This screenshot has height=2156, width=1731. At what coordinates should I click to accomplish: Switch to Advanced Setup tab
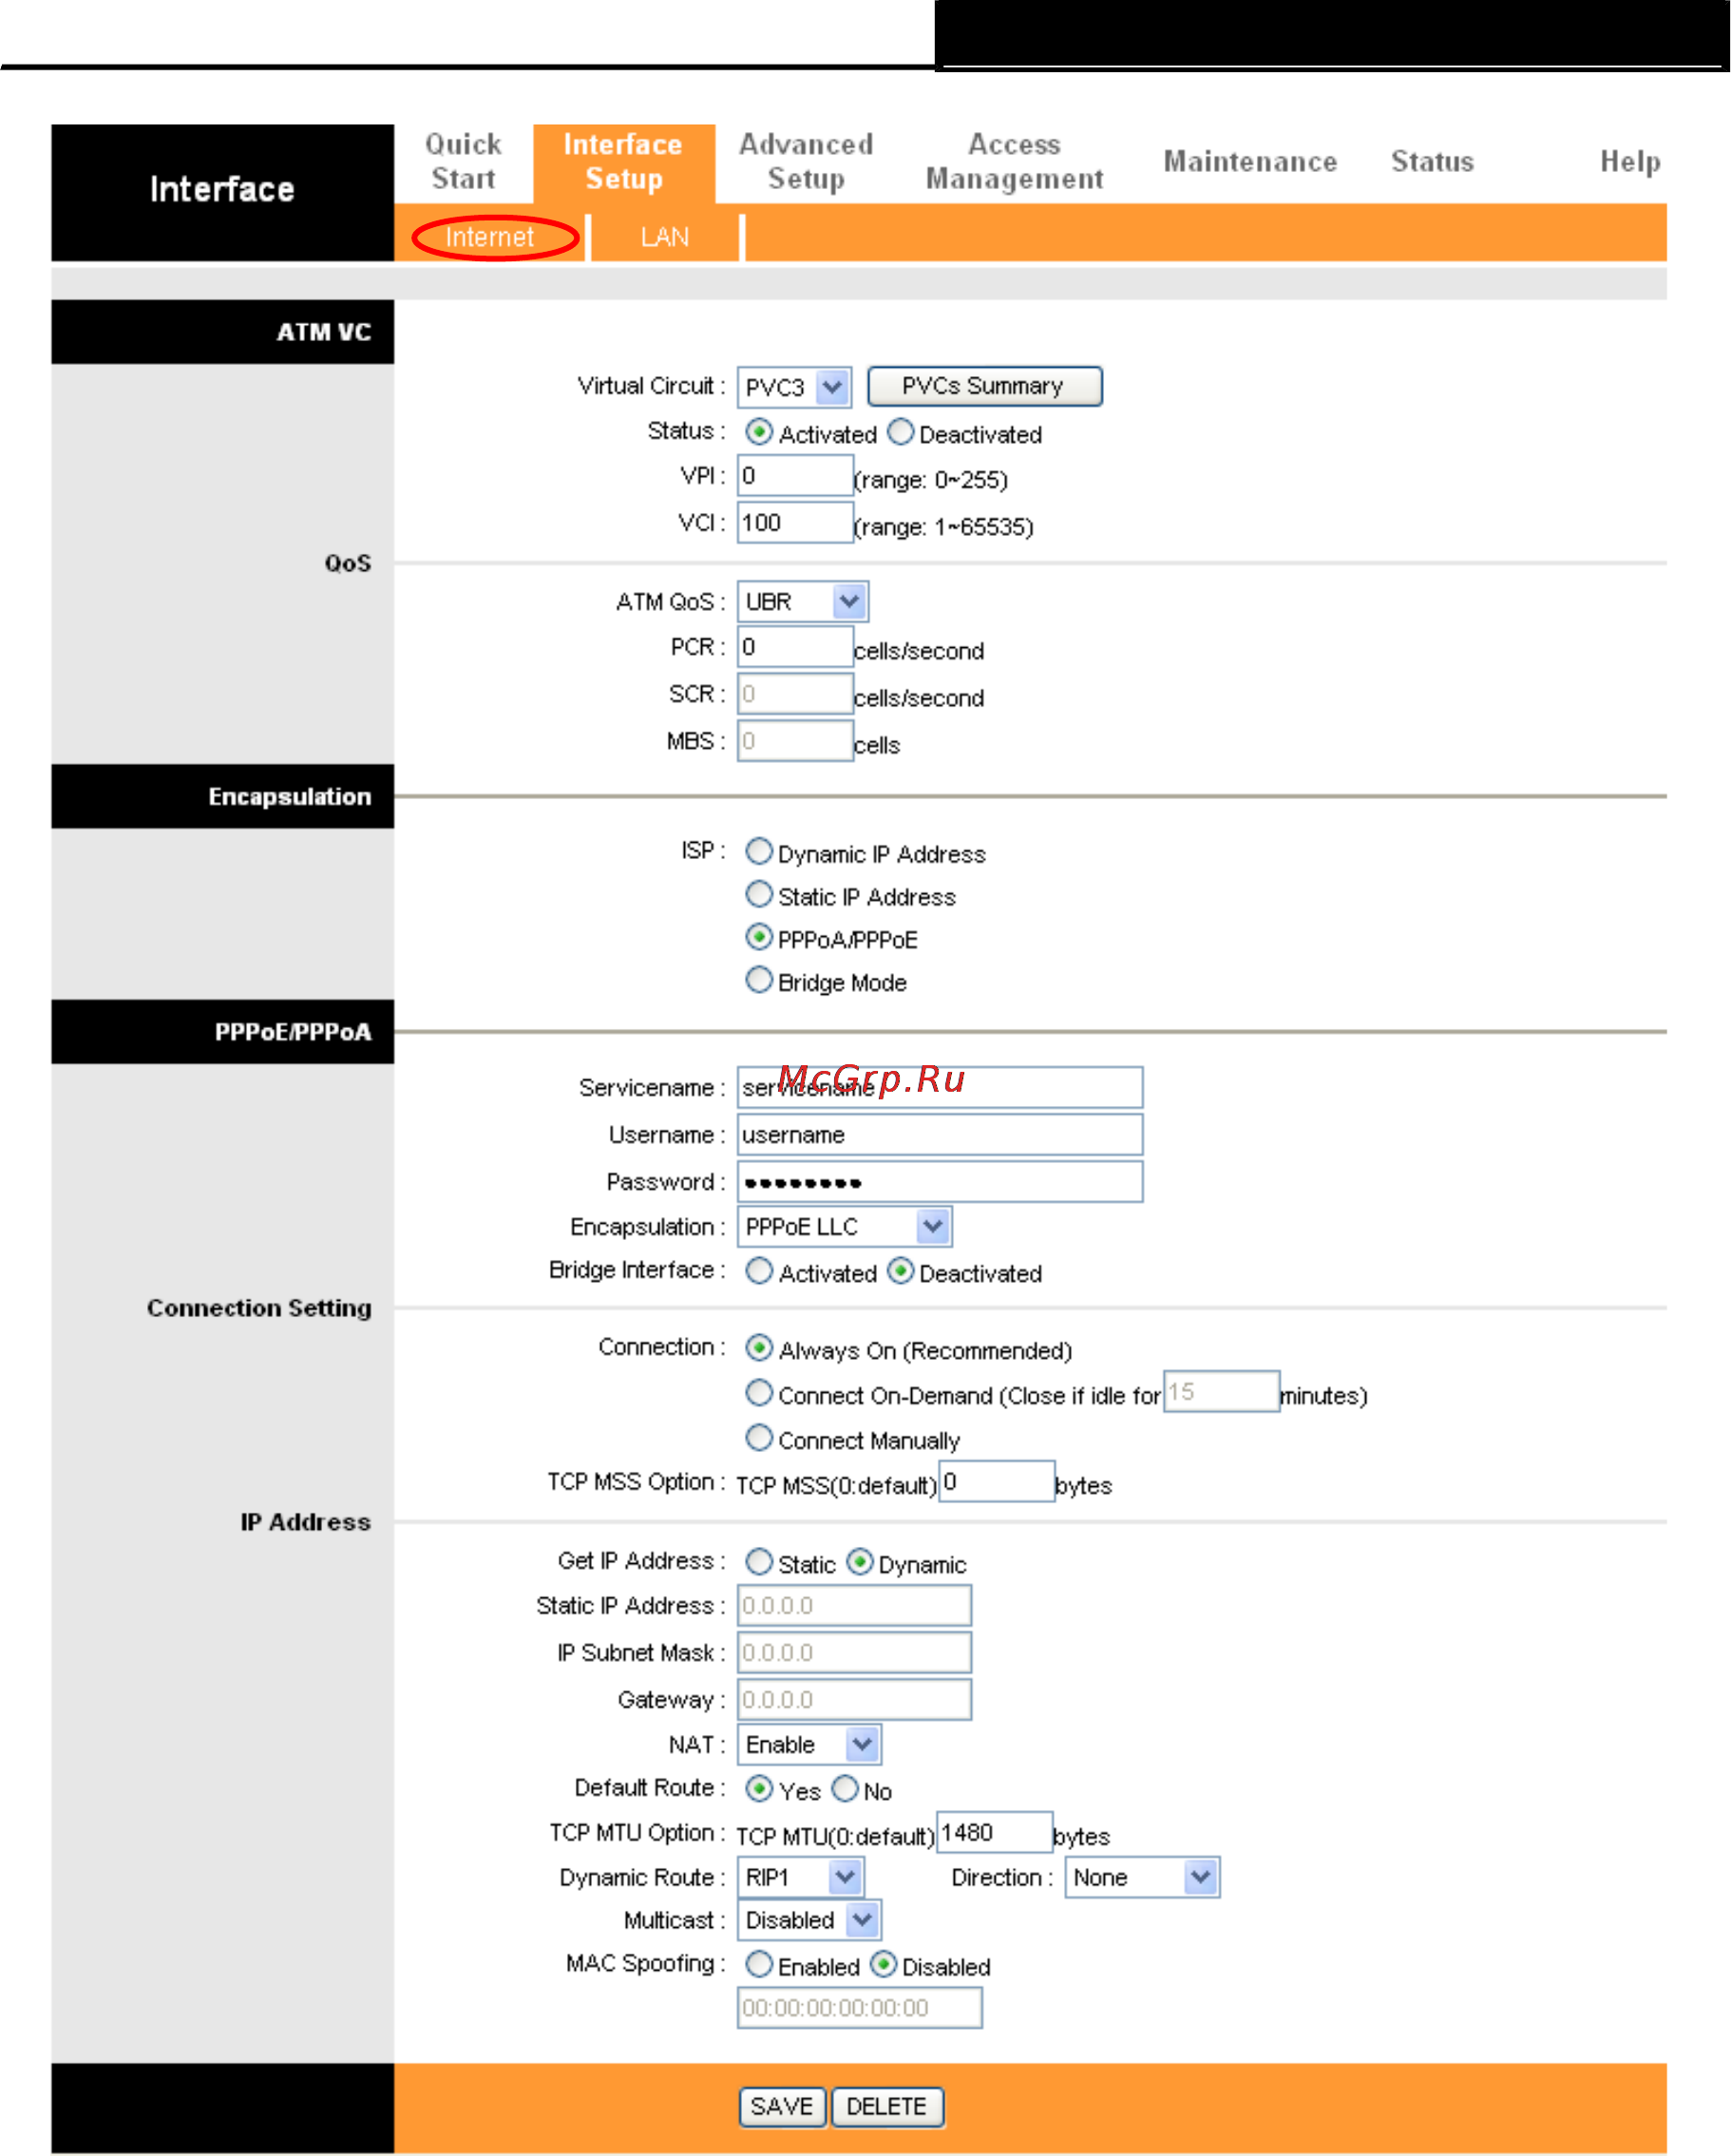pos(806,161)
